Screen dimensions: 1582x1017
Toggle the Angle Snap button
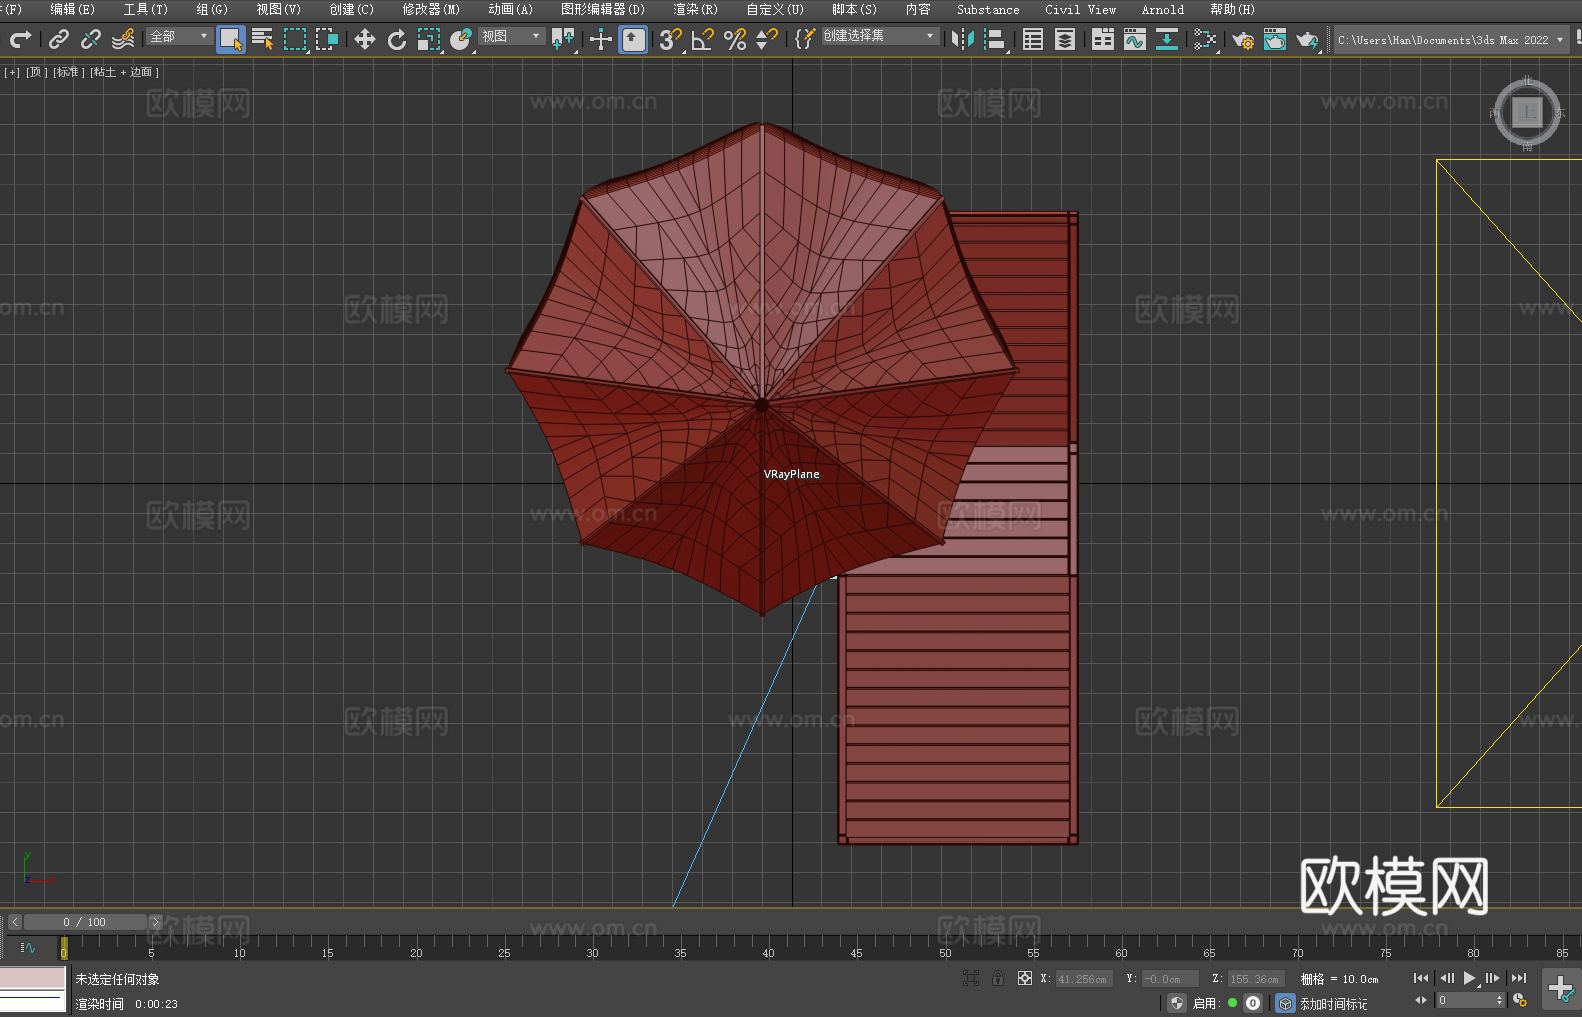703,39
